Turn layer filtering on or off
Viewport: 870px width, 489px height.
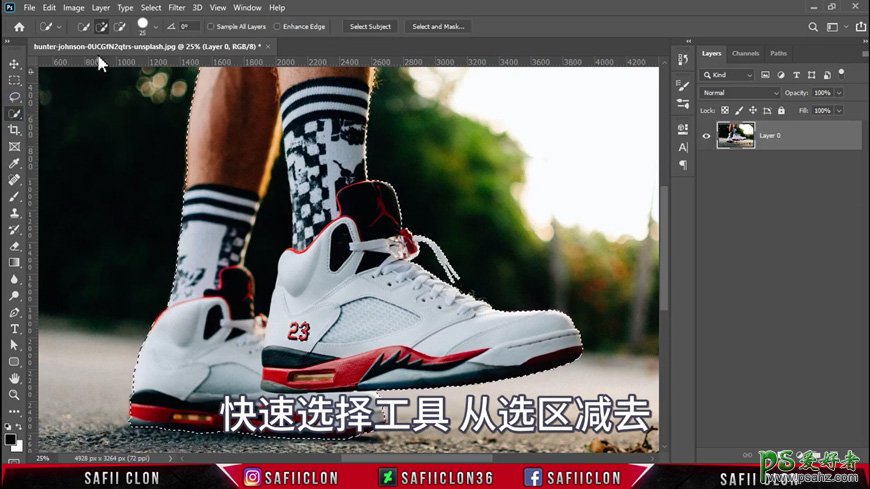tap(842, 73)
